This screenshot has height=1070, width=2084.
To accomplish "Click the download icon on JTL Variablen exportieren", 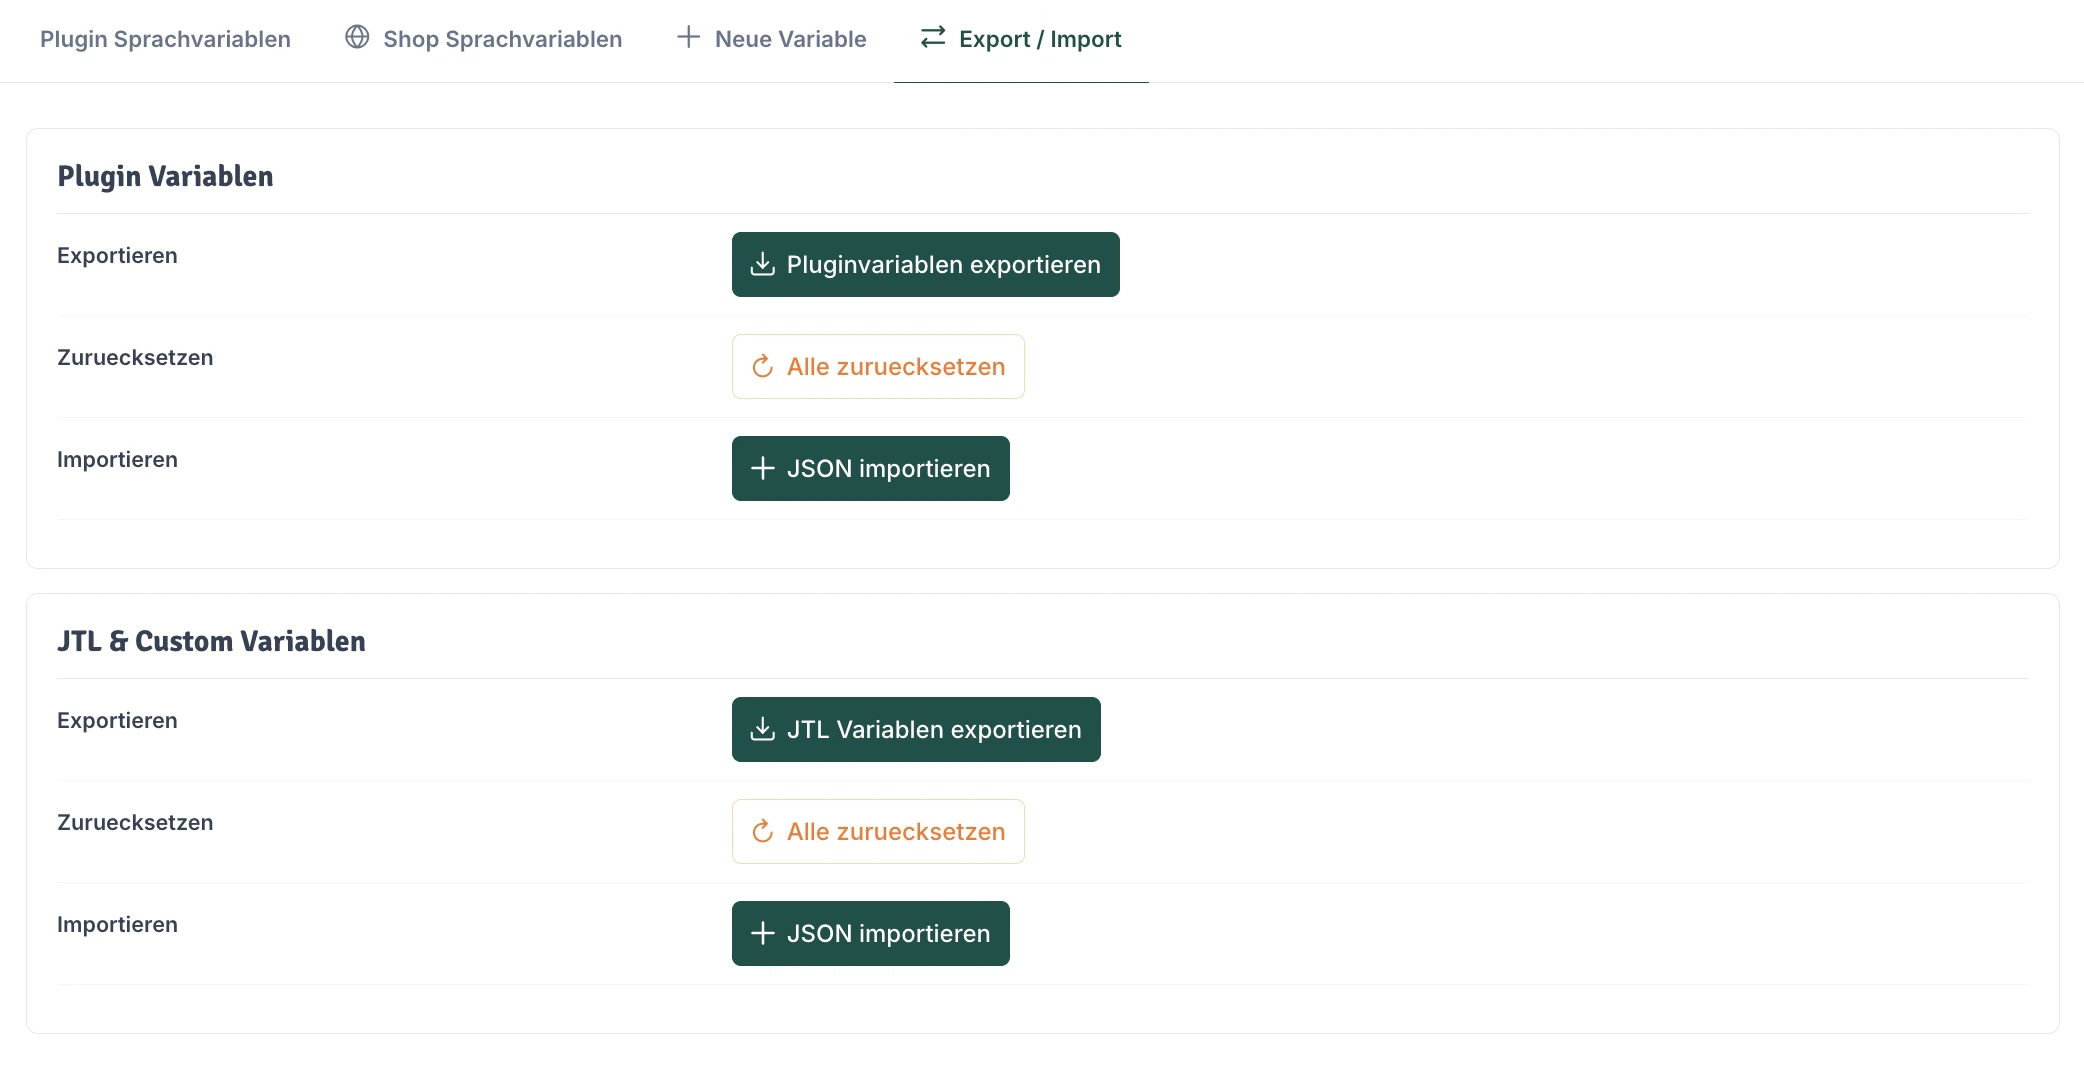I will point(763,729).
